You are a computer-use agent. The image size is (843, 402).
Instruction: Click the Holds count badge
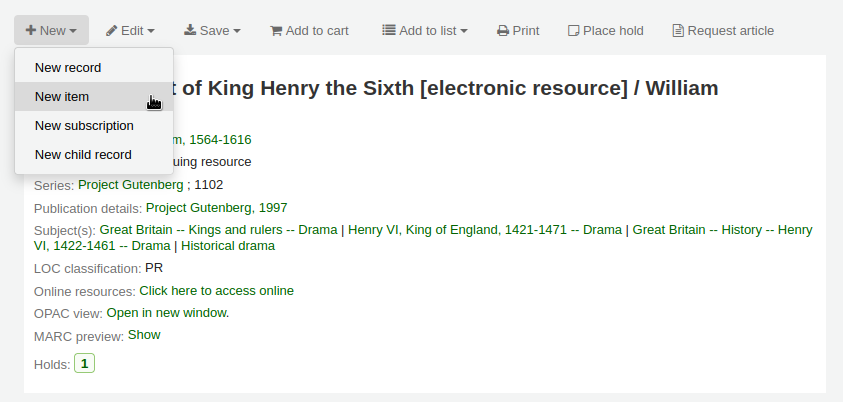84,363
